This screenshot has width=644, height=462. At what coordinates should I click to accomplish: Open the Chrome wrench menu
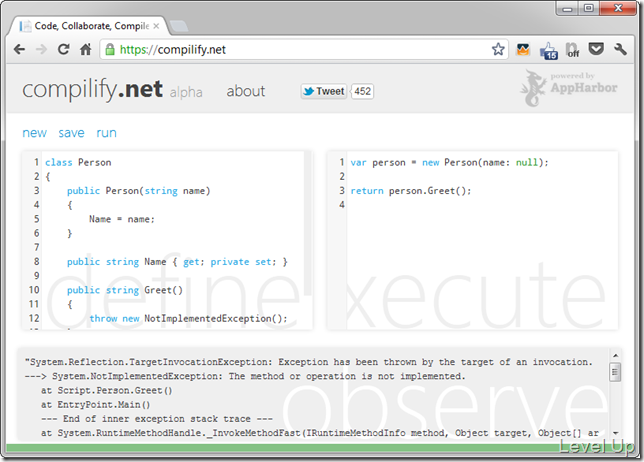[x=620, y=49]
